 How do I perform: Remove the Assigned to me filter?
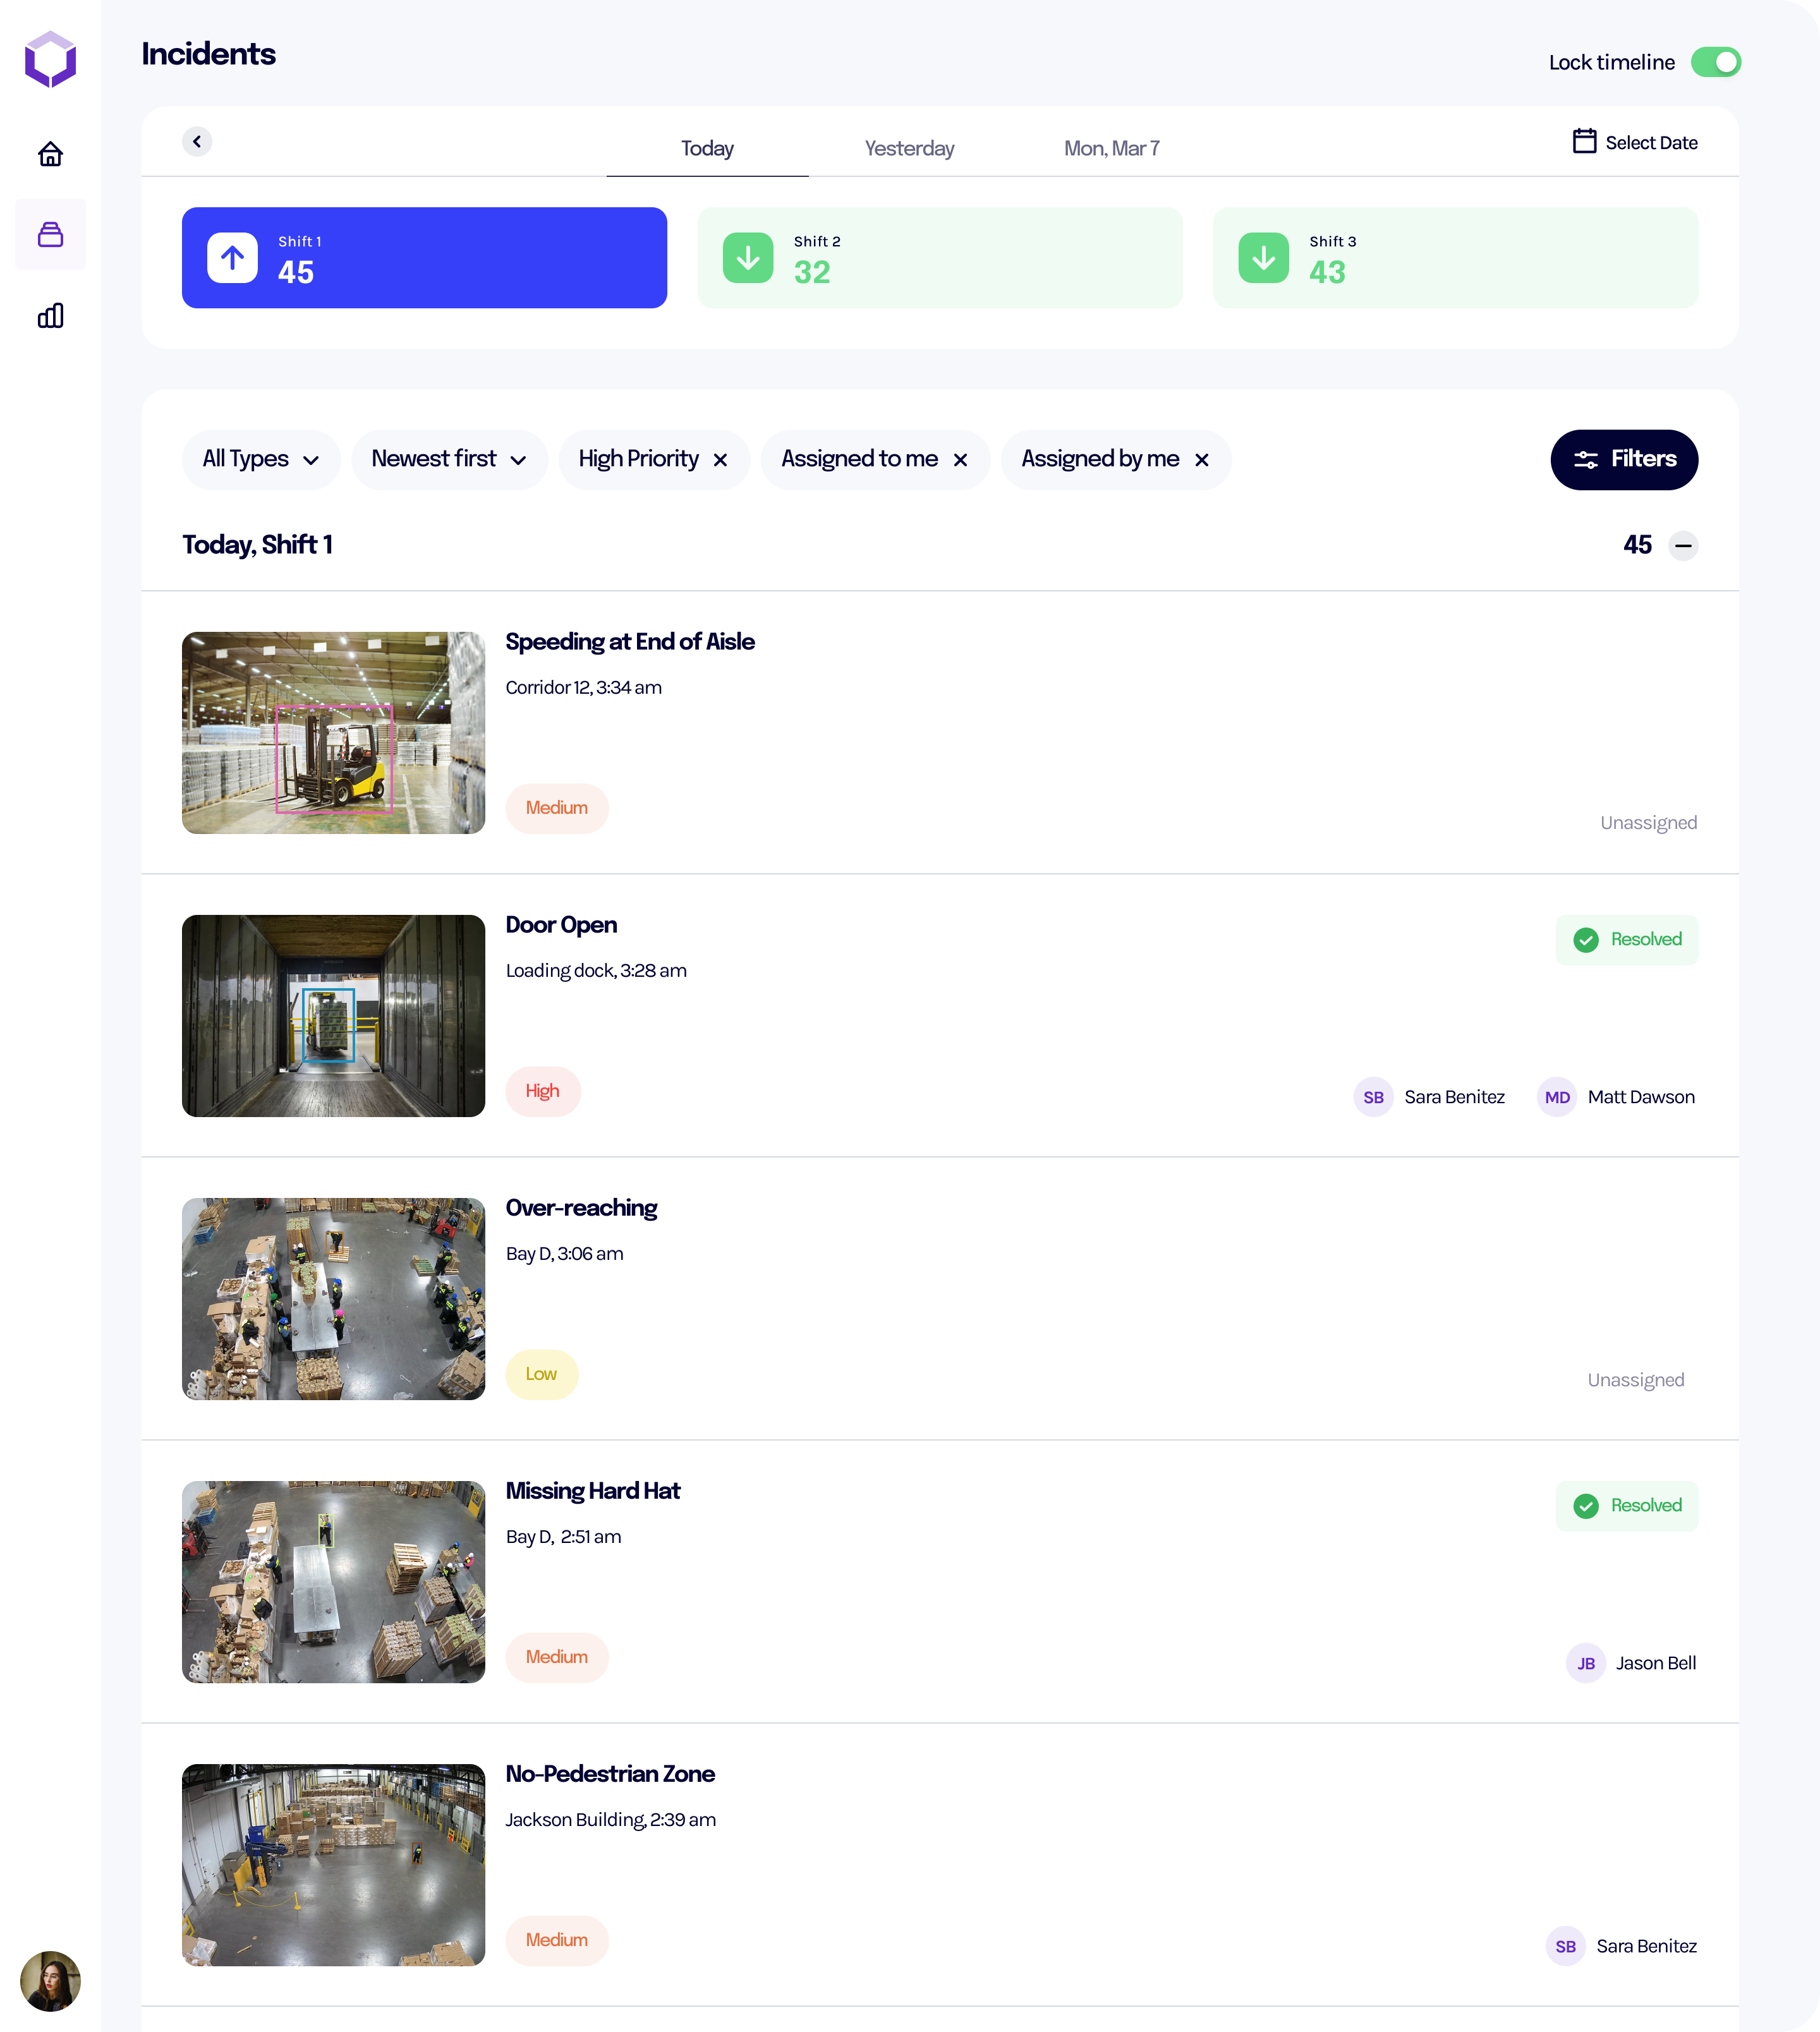960,460
